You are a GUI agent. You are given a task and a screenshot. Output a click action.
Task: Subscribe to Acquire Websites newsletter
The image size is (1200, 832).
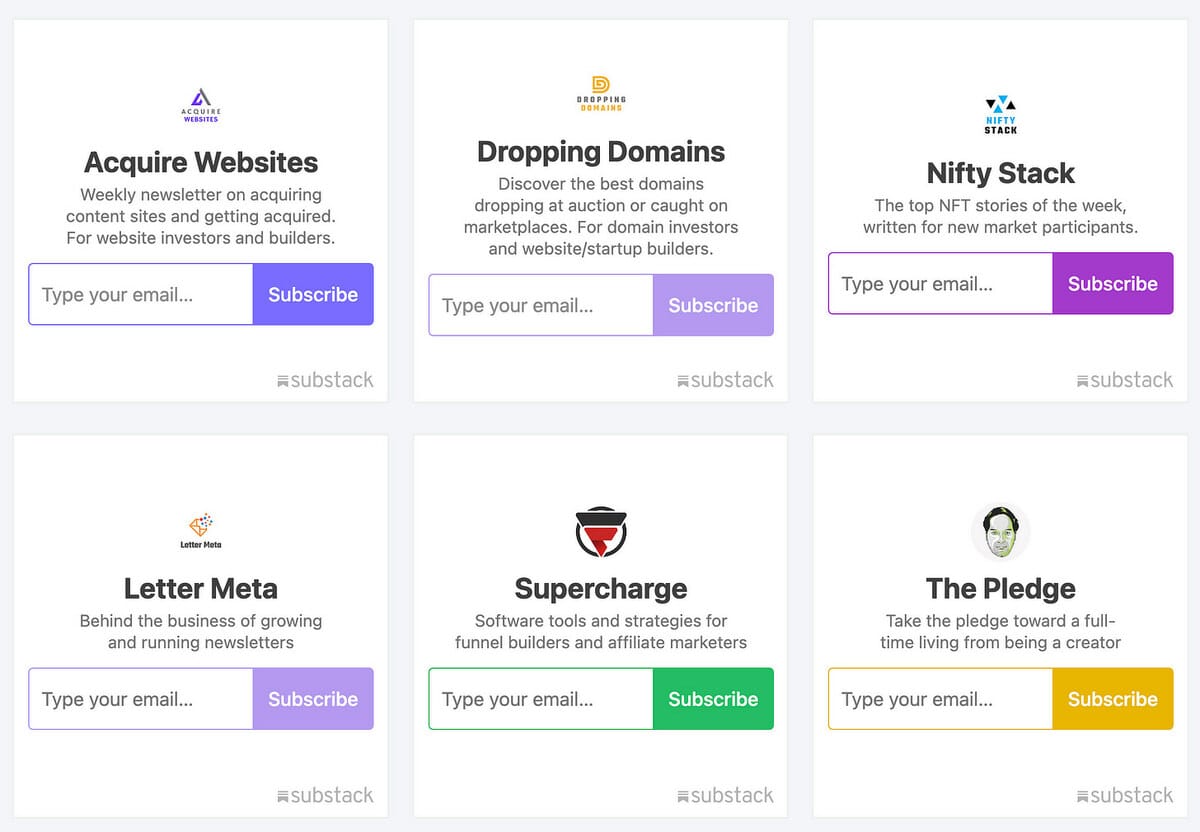(313, 294)
